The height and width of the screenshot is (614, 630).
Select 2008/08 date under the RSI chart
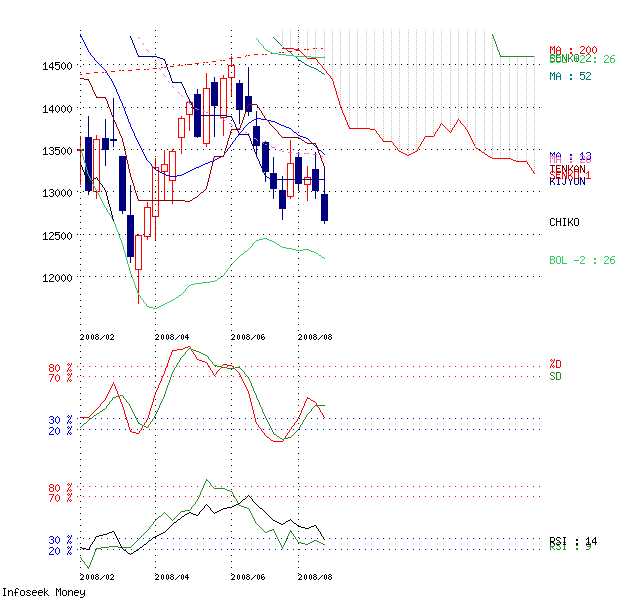coord(315,577)
